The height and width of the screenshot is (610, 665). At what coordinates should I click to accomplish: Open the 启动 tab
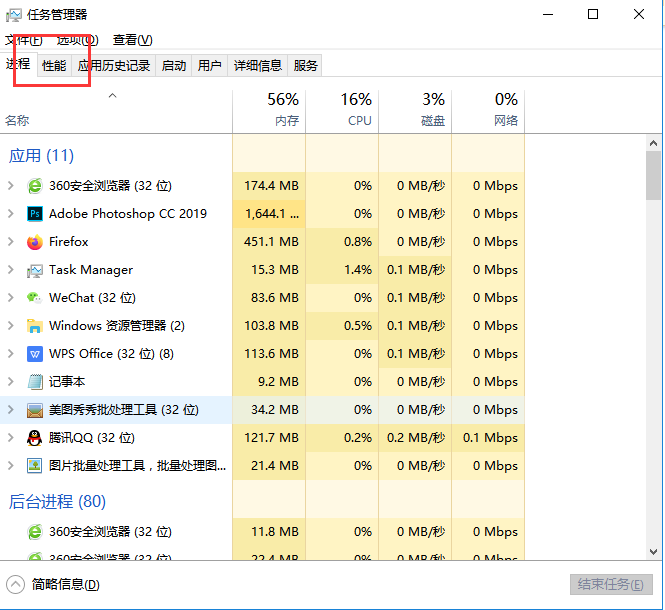pyautogui.click(x=174, y=66)
